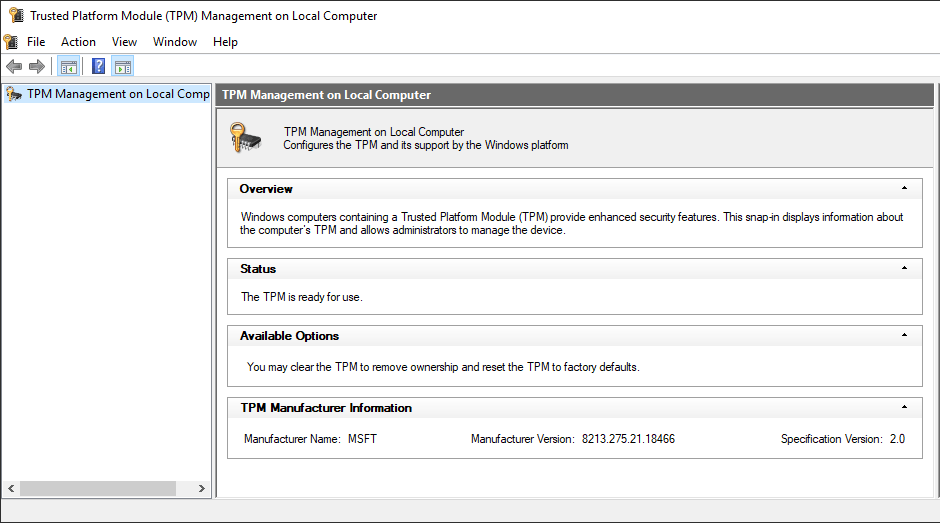Open the View menu
This screenshot has width=940, height=523.
coord(124,42)
